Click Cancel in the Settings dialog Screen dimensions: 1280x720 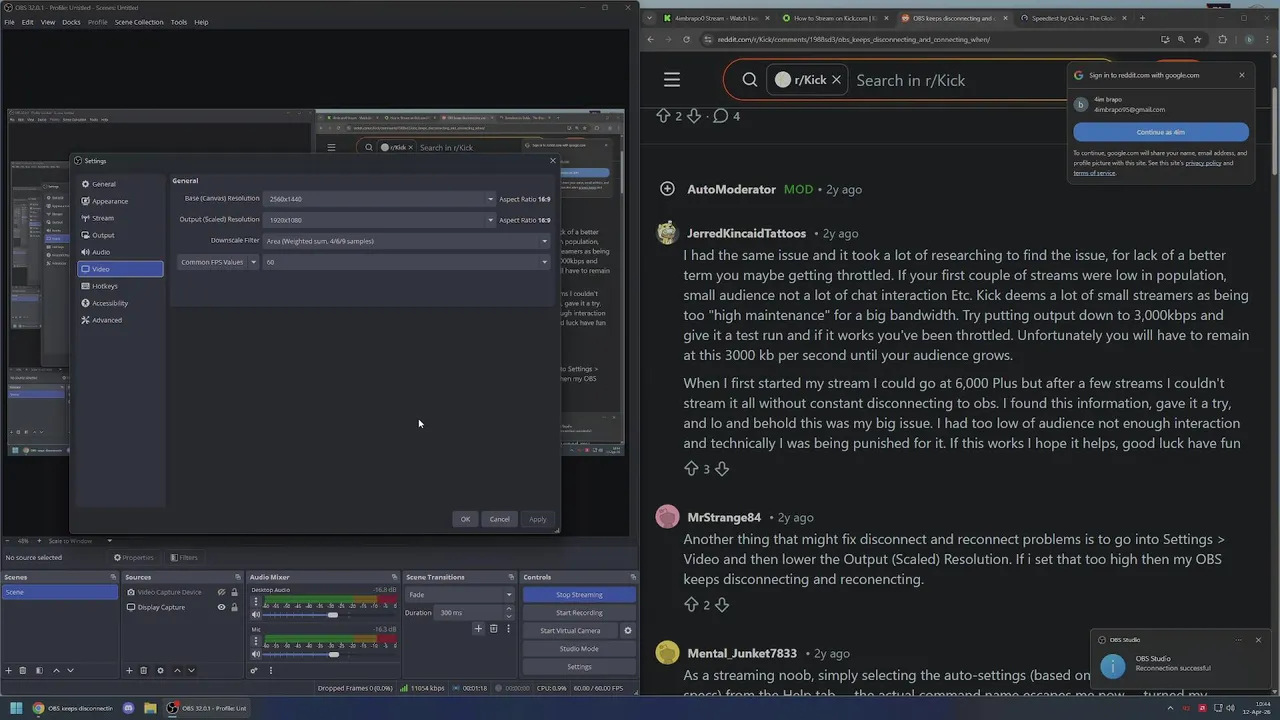(499, 519)
